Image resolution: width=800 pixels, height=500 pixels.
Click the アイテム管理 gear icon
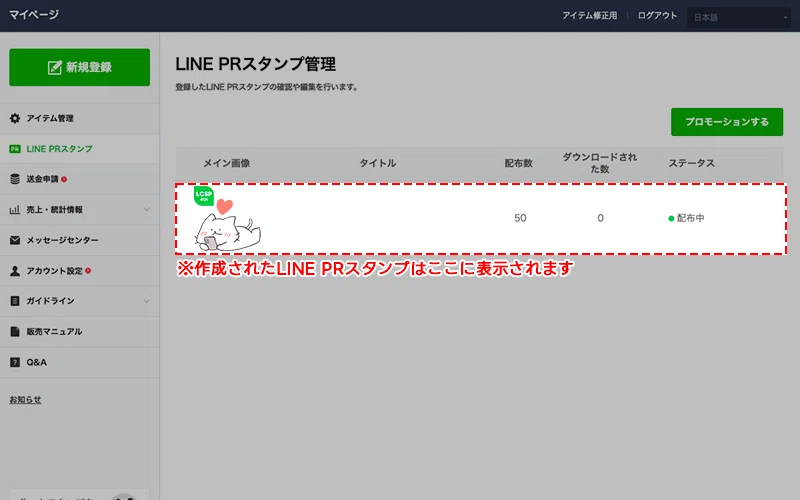coord(15,118)
